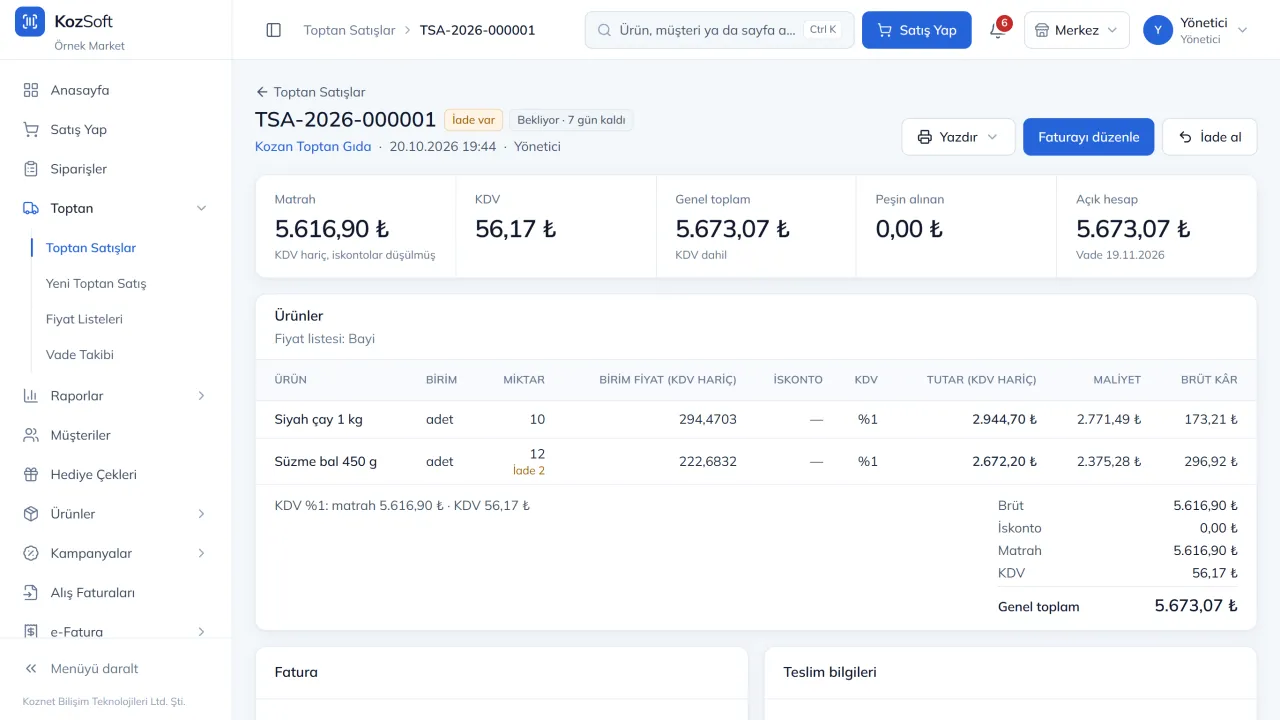This screenshot has width=1280, height=720.
Task: Open Vade Takibi menu item
Action: coord(80,355)
